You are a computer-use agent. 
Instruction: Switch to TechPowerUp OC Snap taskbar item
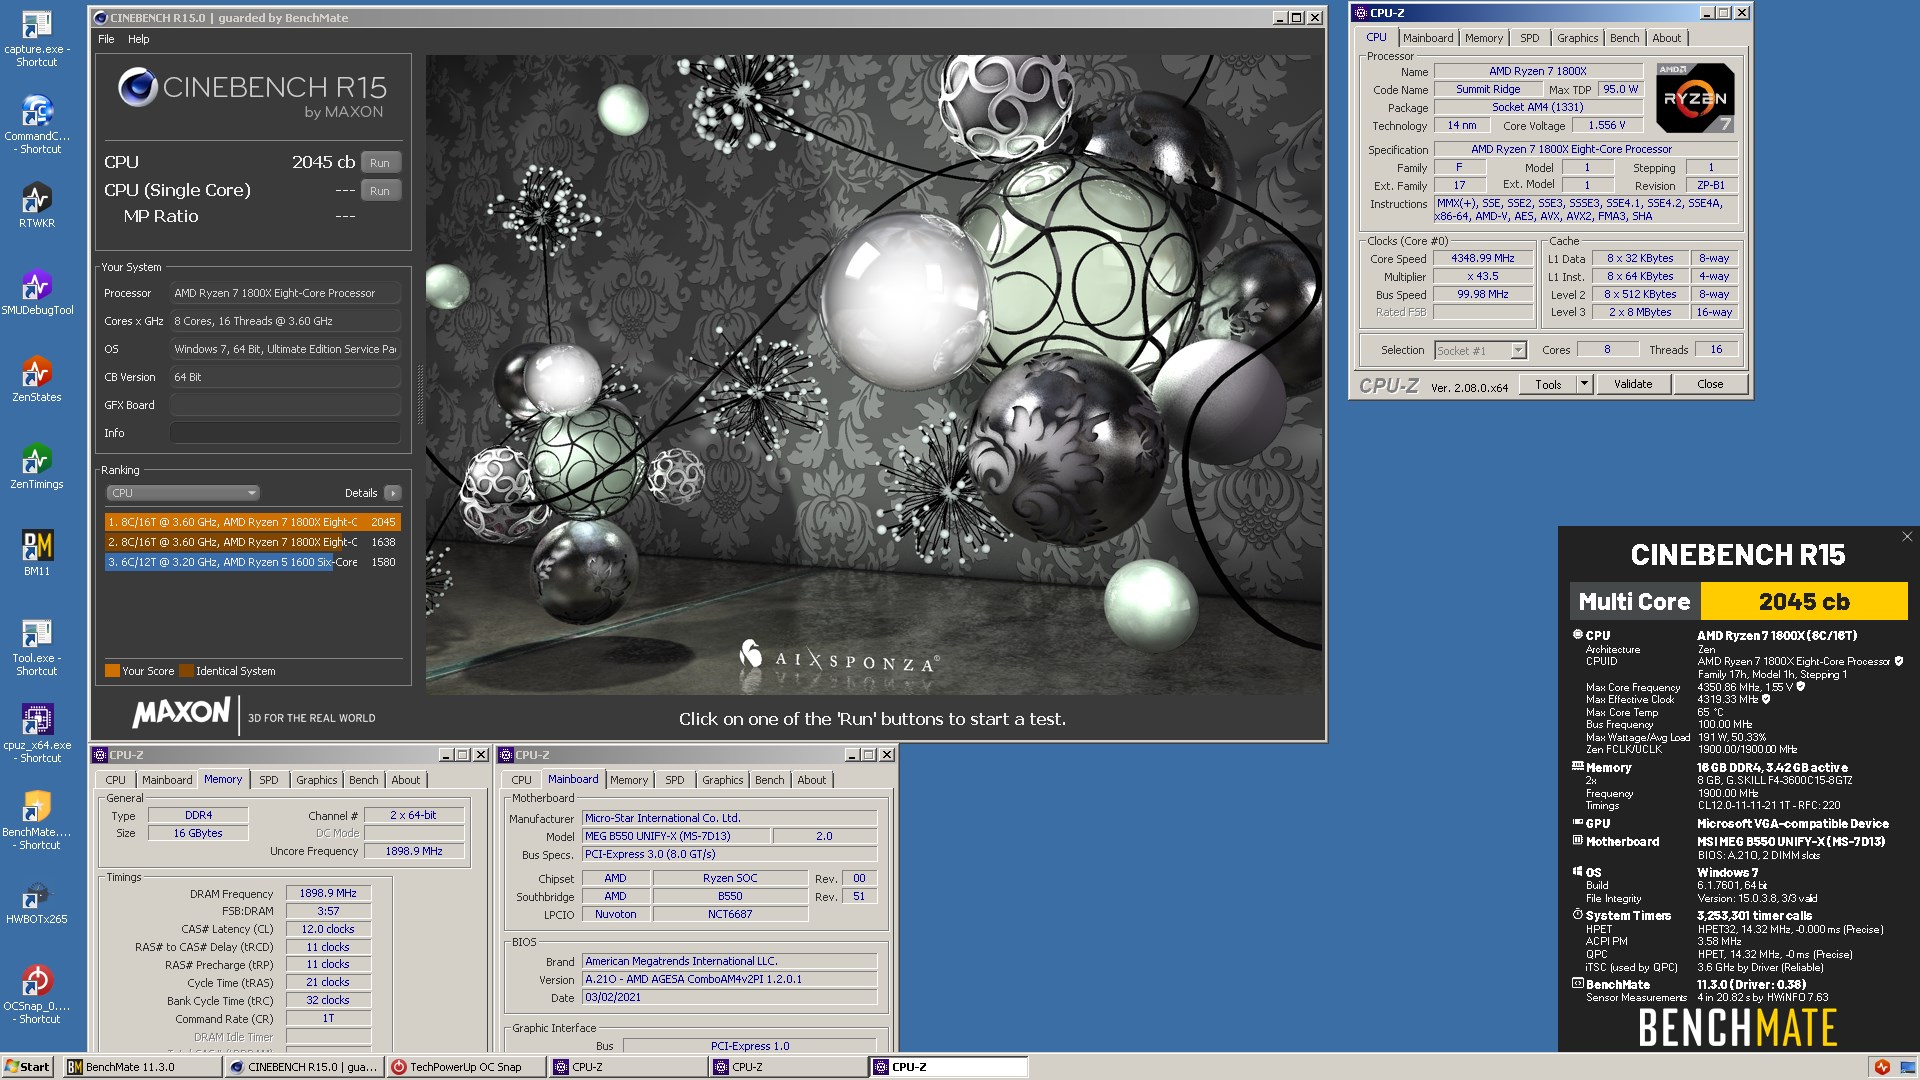click(x=466, y=1067)
